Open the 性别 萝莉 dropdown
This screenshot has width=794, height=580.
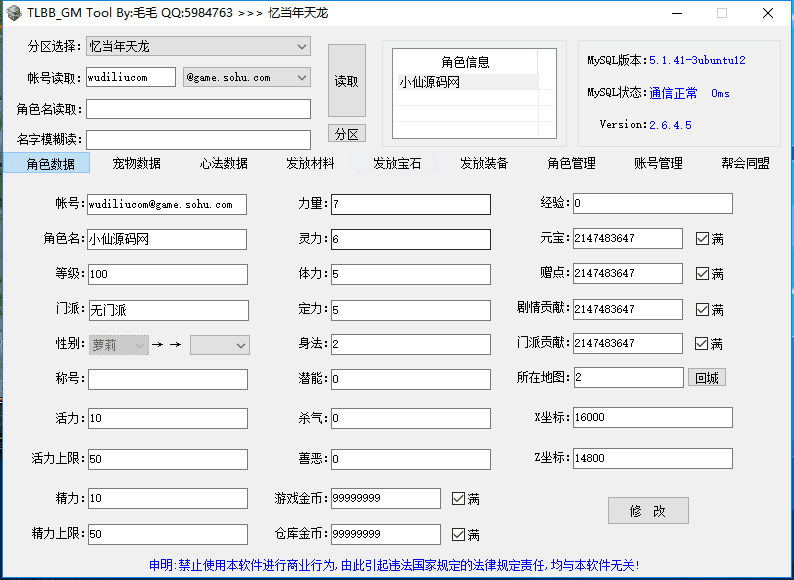pyautogui.click(x=119, y=345)
